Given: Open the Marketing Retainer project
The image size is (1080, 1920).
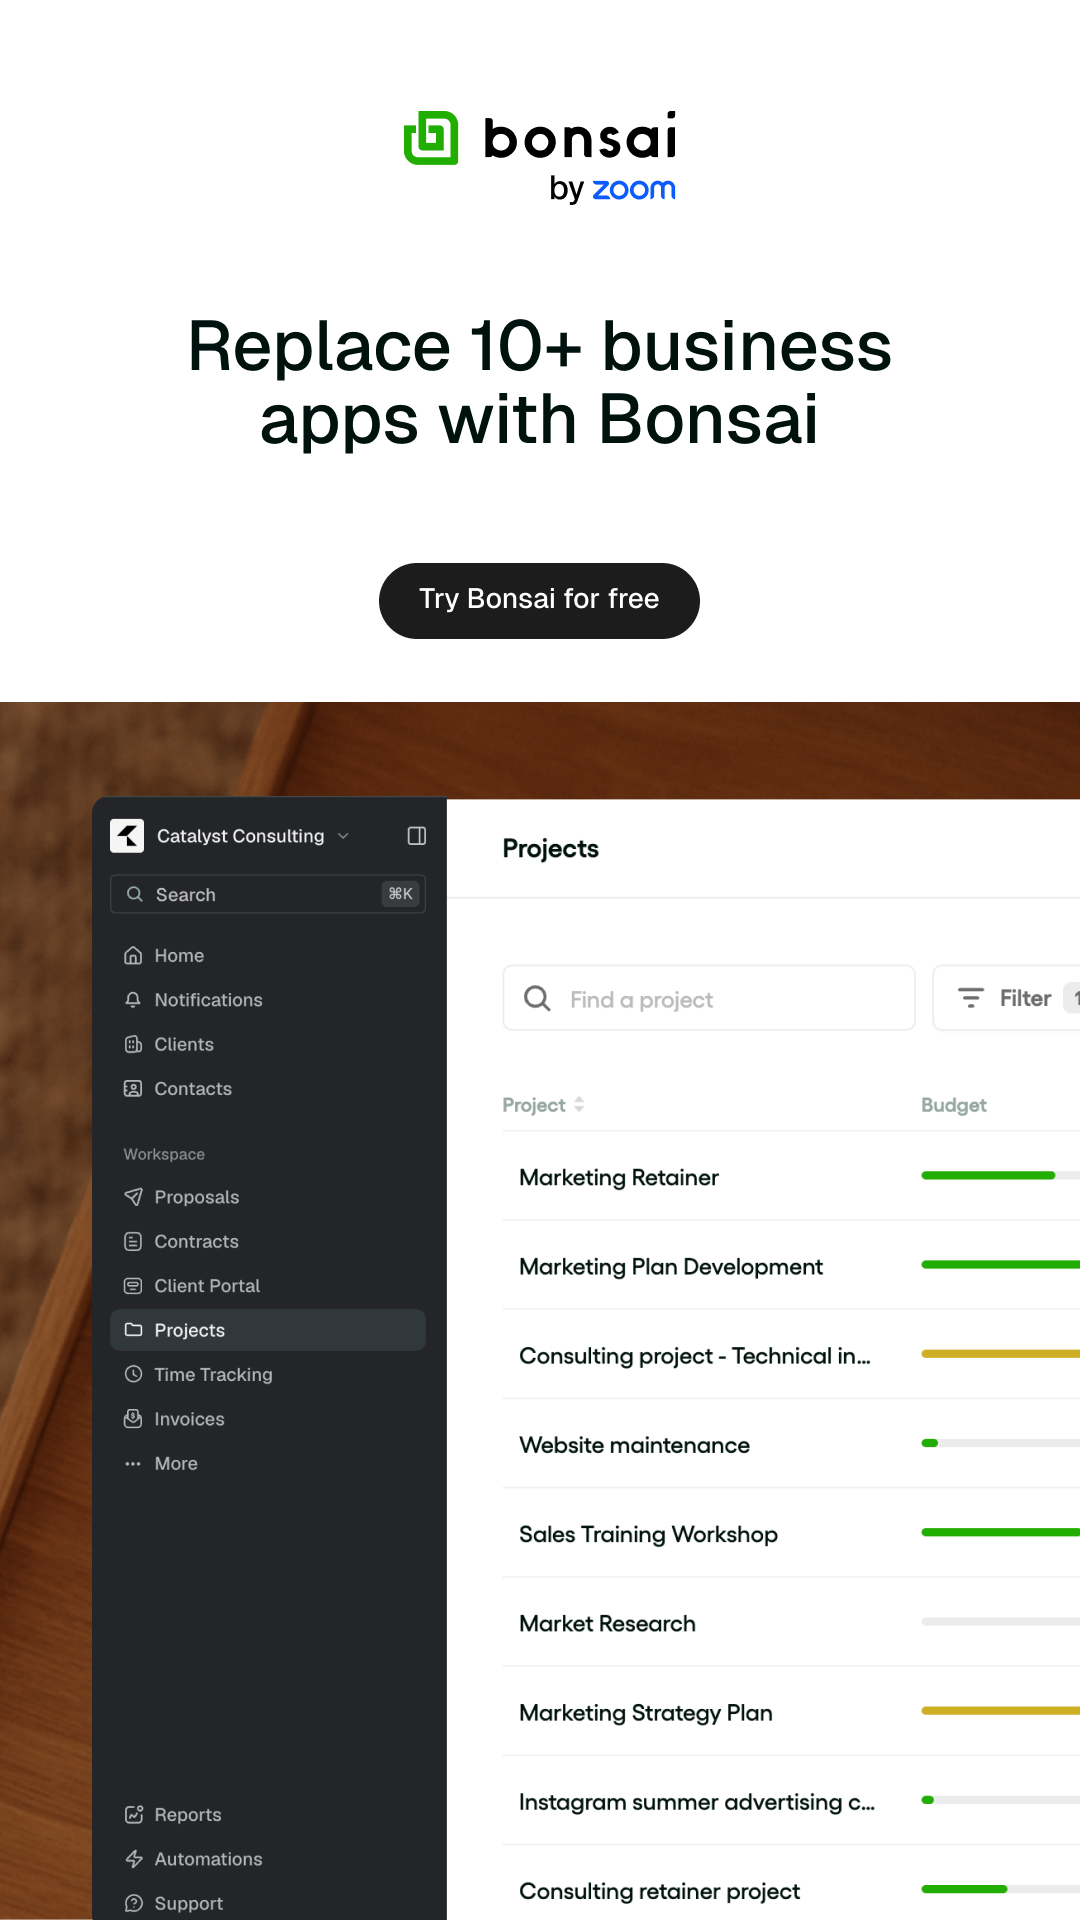Looking at the screenshot, I should [619, 1178].
